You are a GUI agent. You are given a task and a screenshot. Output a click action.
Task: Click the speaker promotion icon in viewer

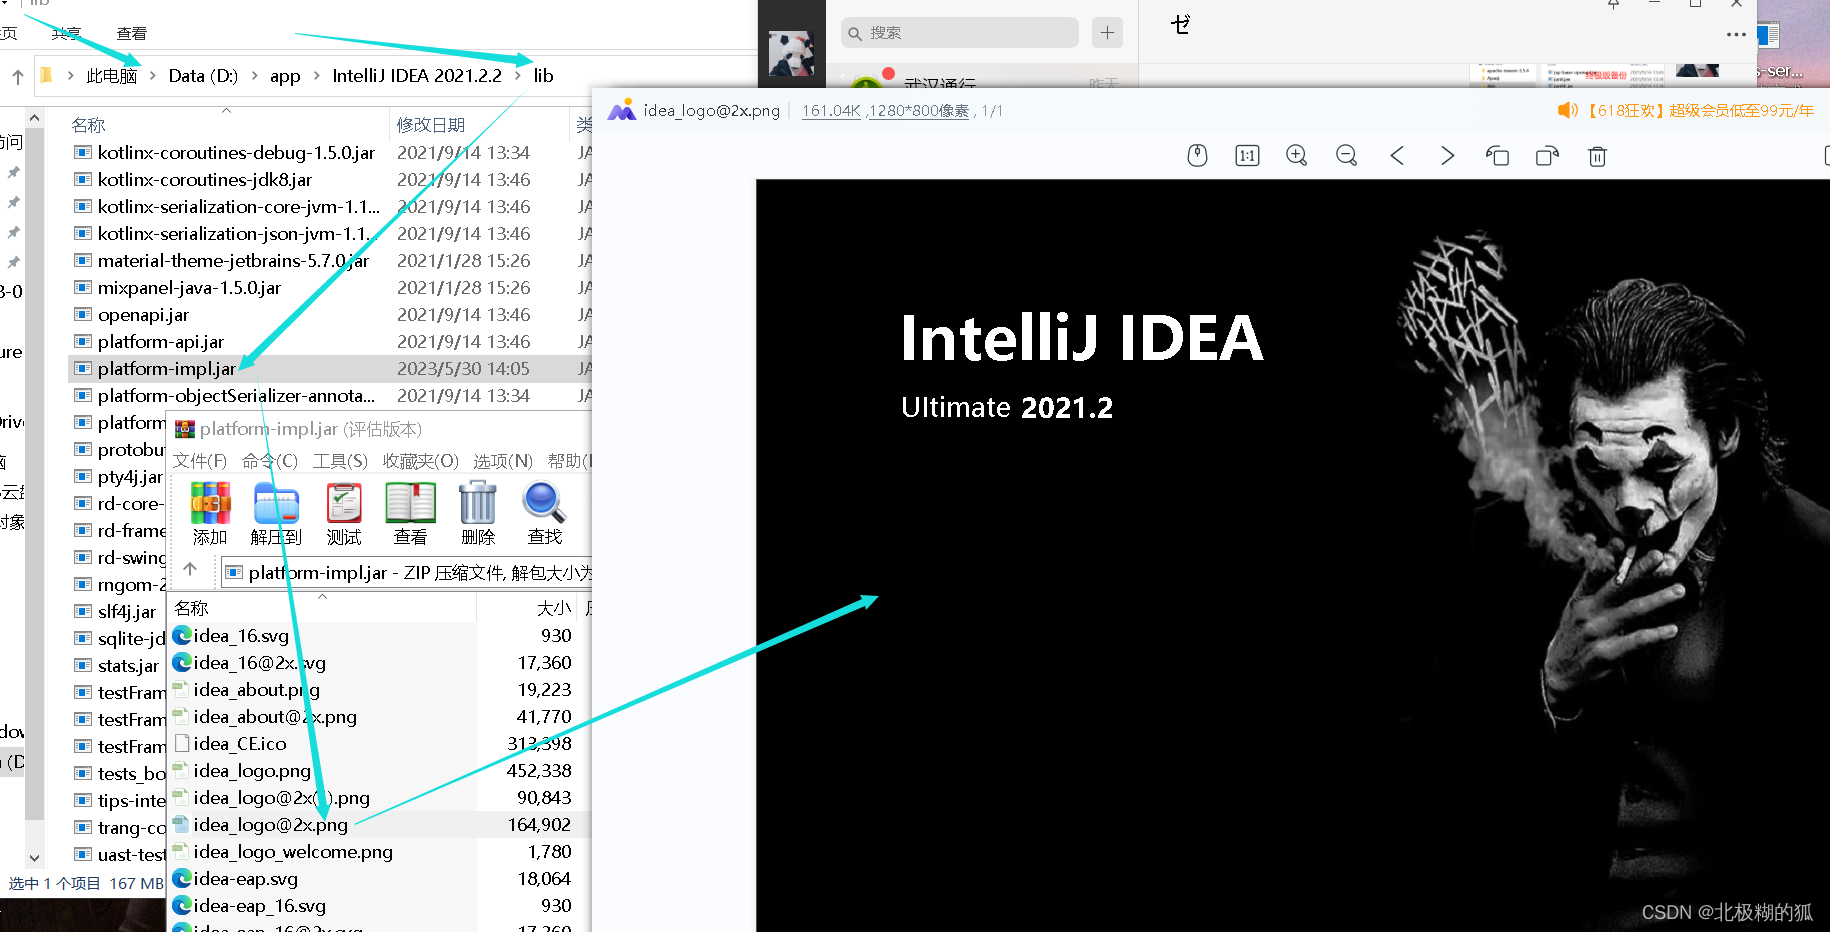[x=1568, y=110]
